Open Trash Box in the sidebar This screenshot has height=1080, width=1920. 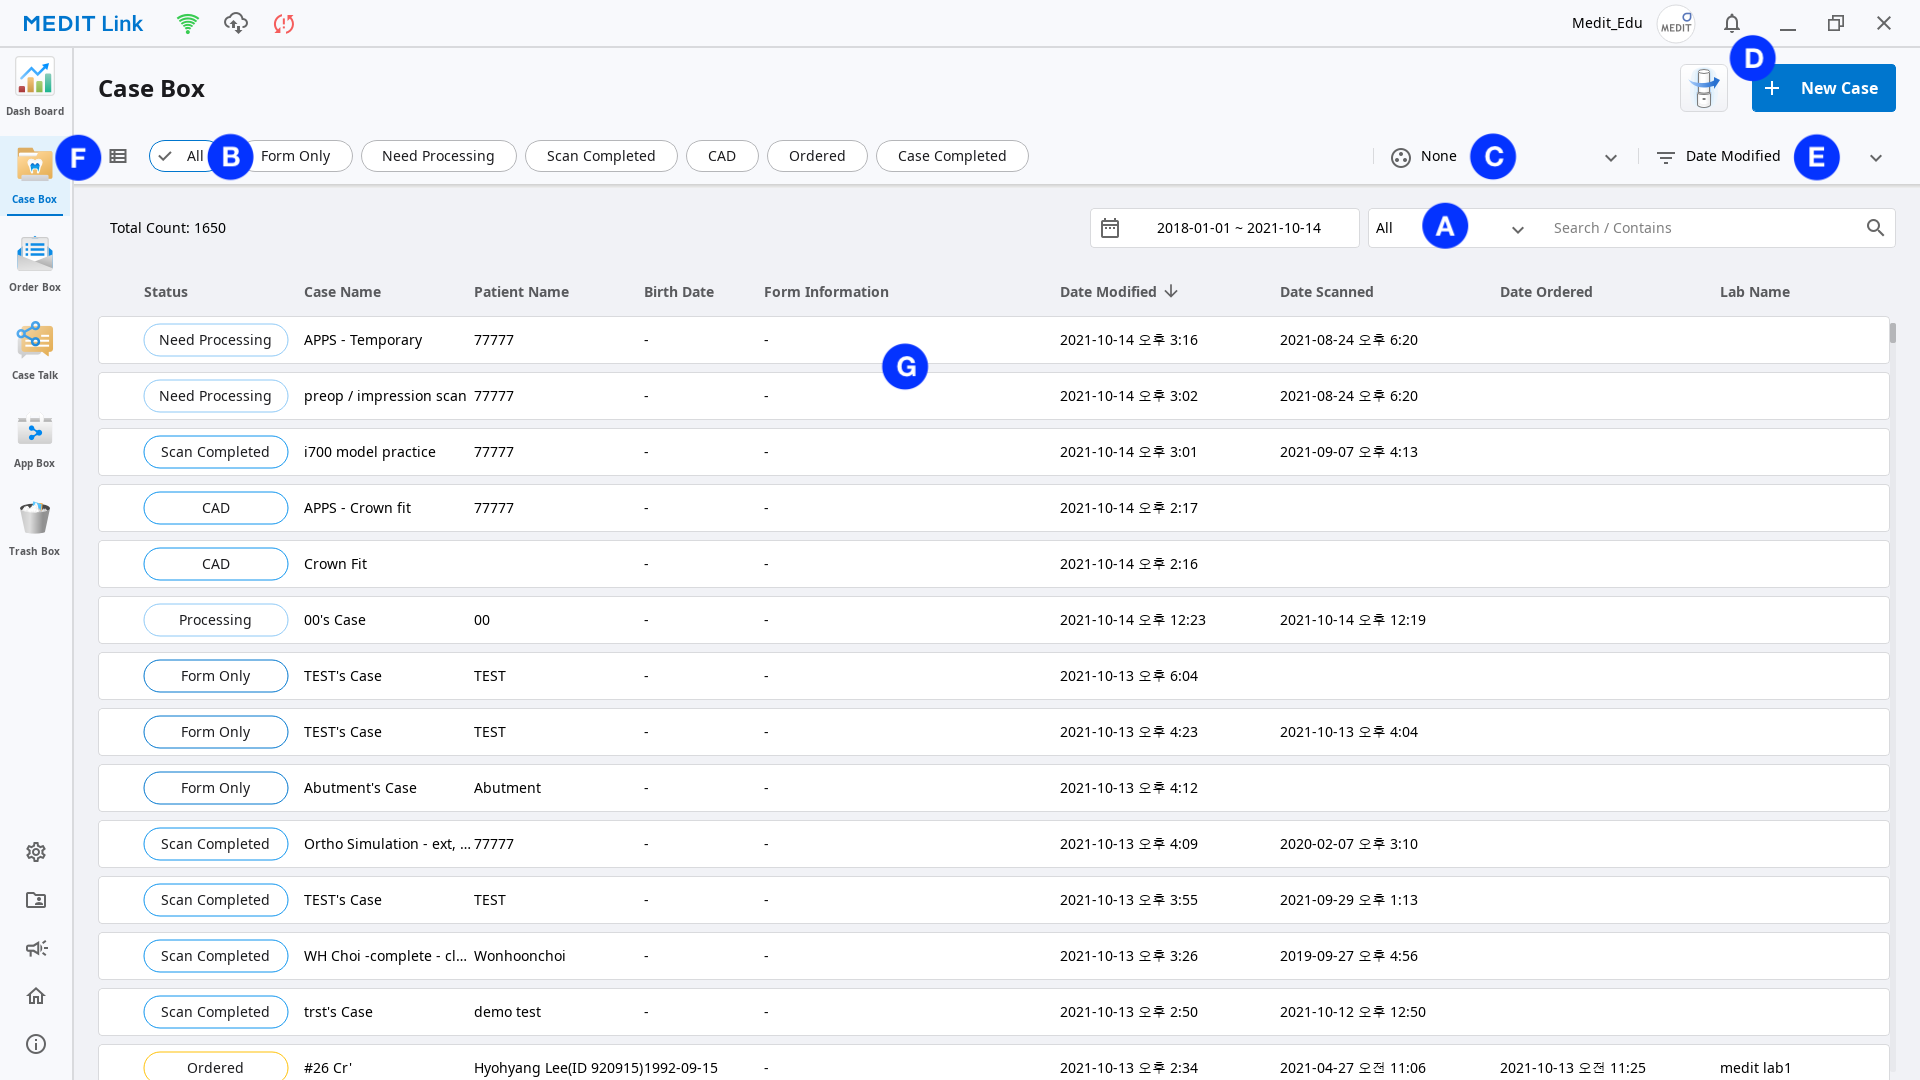pyautogui.click(x=35, y=528)
